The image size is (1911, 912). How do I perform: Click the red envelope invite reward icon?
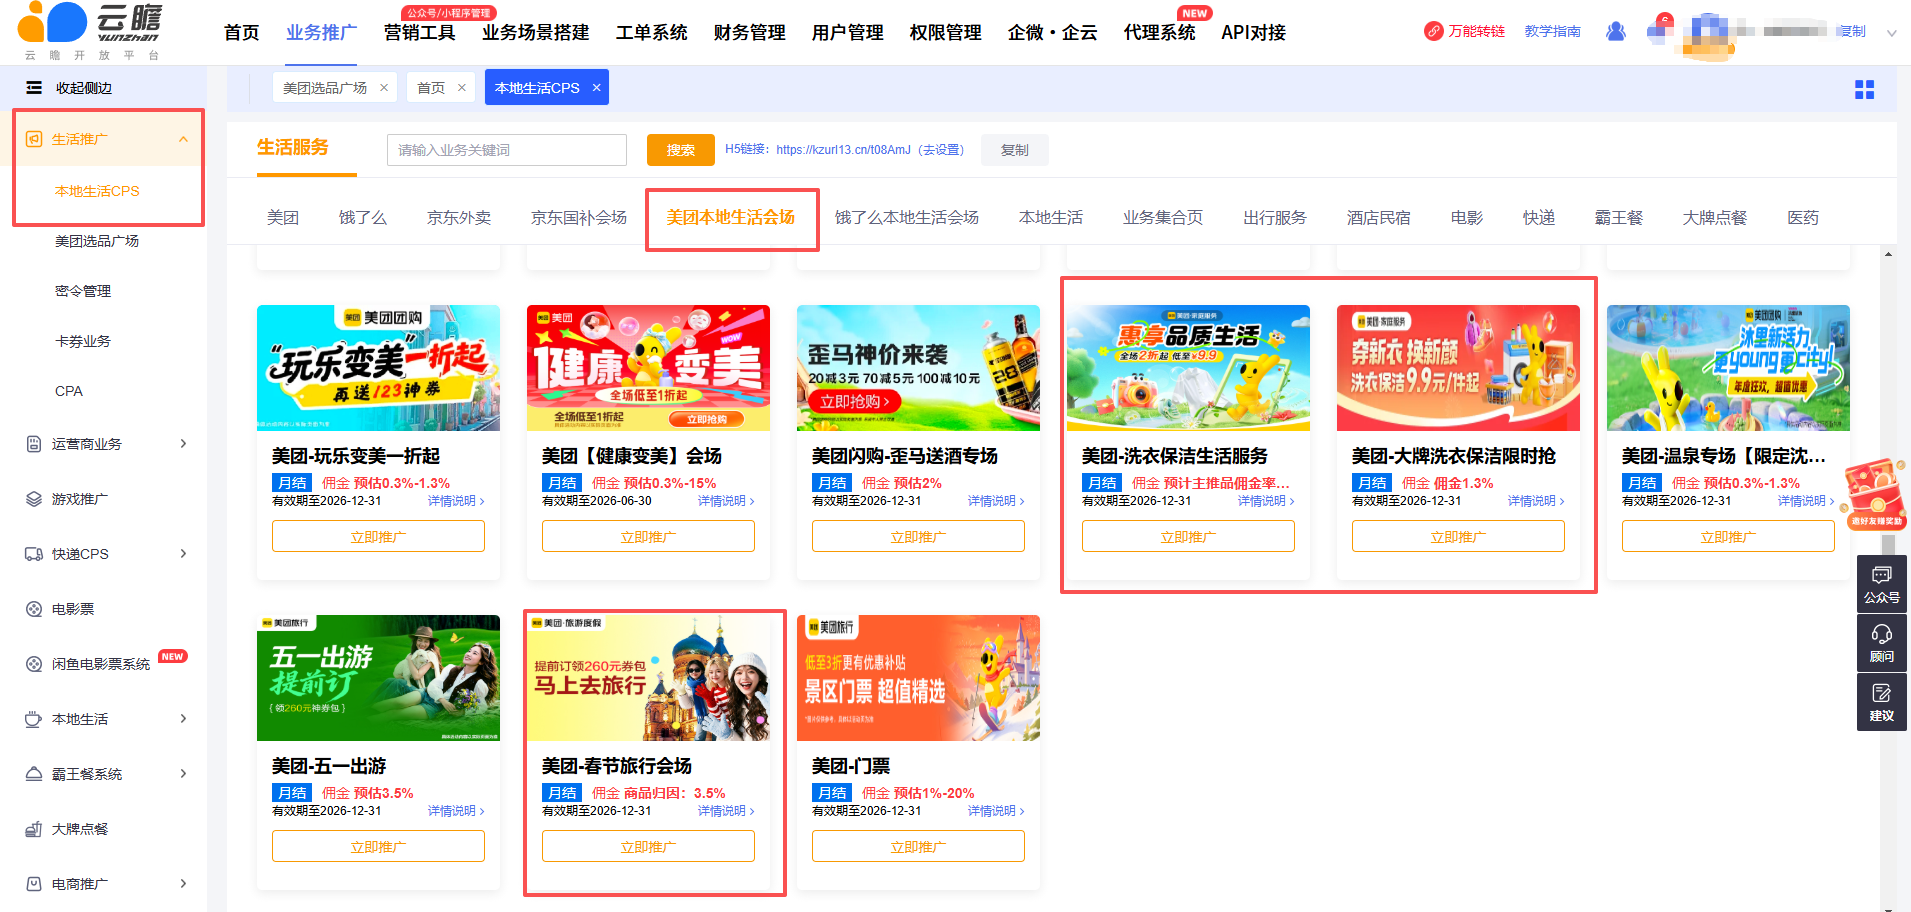1876,492
